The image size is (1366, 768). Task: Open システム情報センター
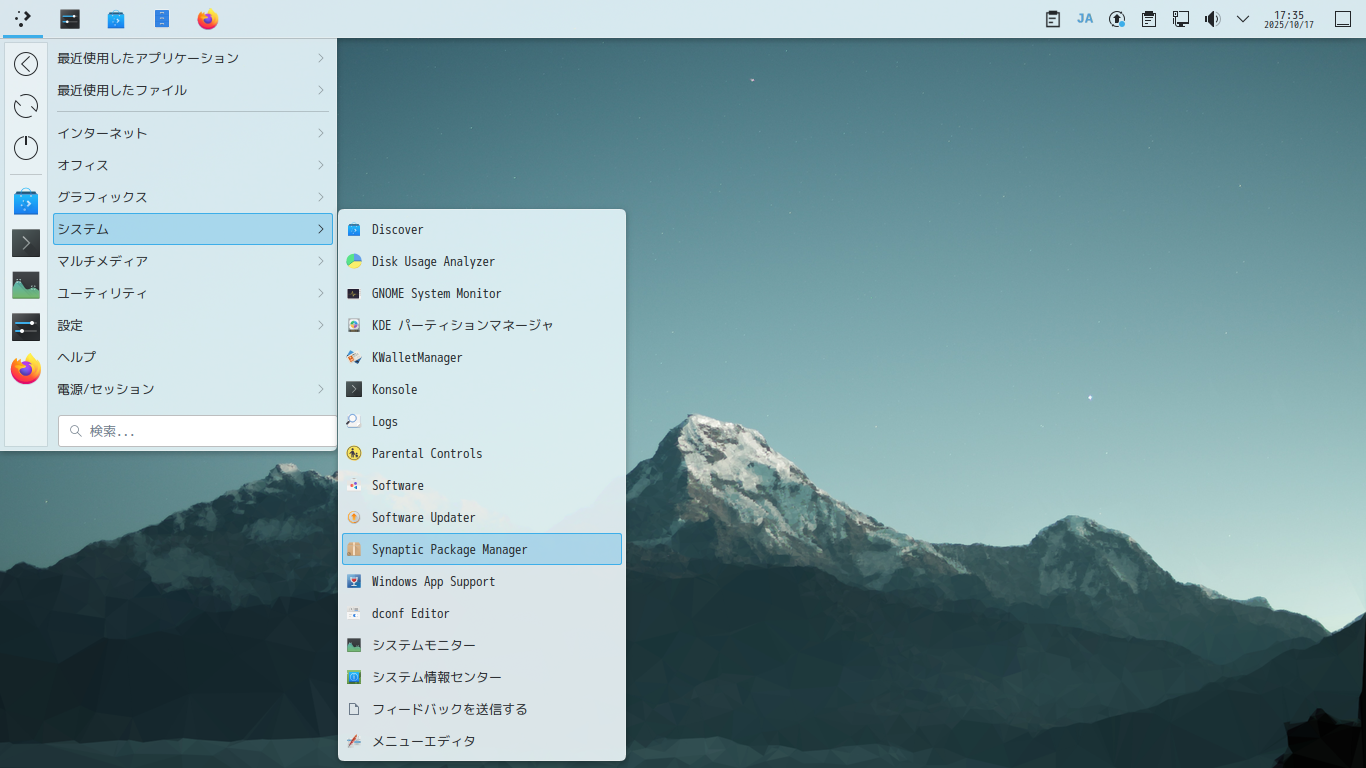pos(482,678)
